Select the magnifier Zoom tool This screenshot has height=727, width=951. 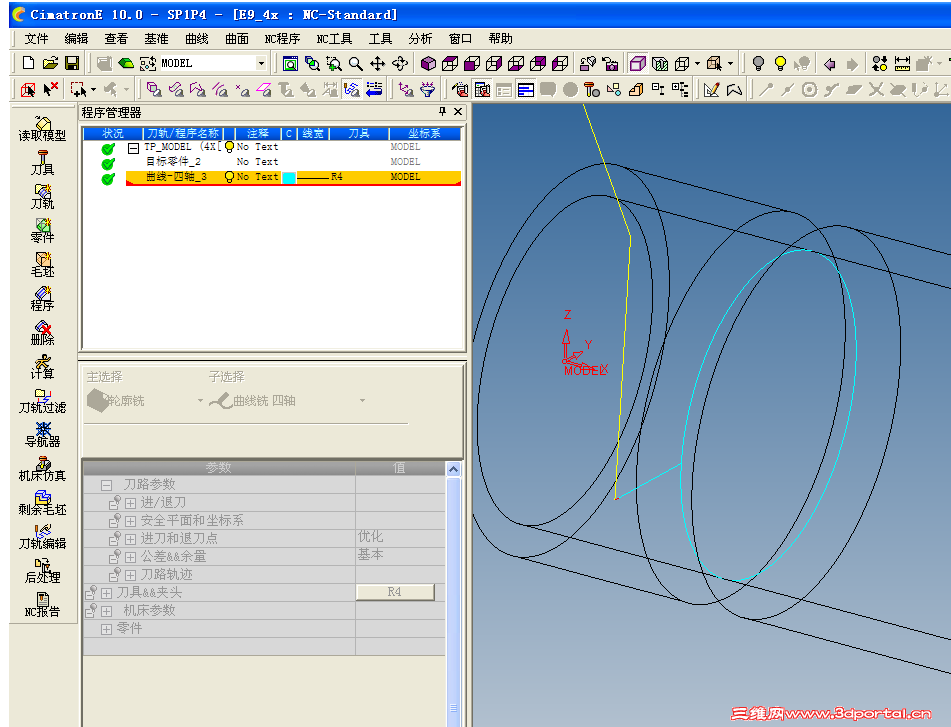click(356, 63)
